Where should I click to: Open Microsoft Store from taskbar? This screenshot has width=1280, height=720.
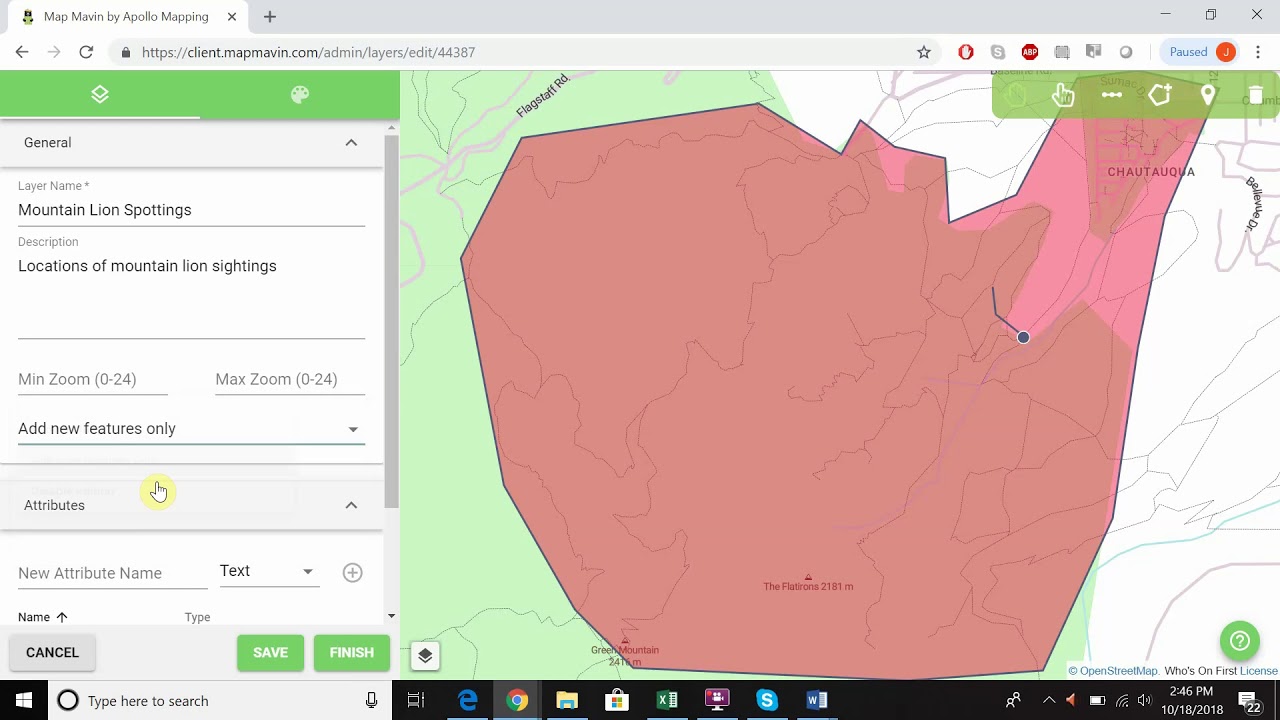click(x=617, y=700)
